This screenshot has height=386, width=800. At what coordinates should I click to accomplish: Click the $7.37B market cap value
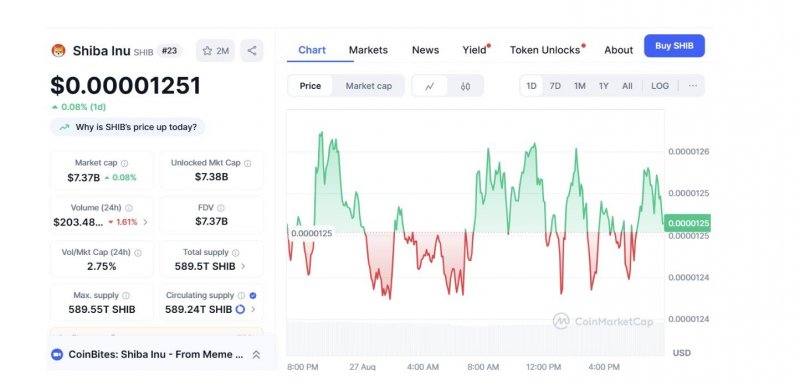[x=84, y=177]
